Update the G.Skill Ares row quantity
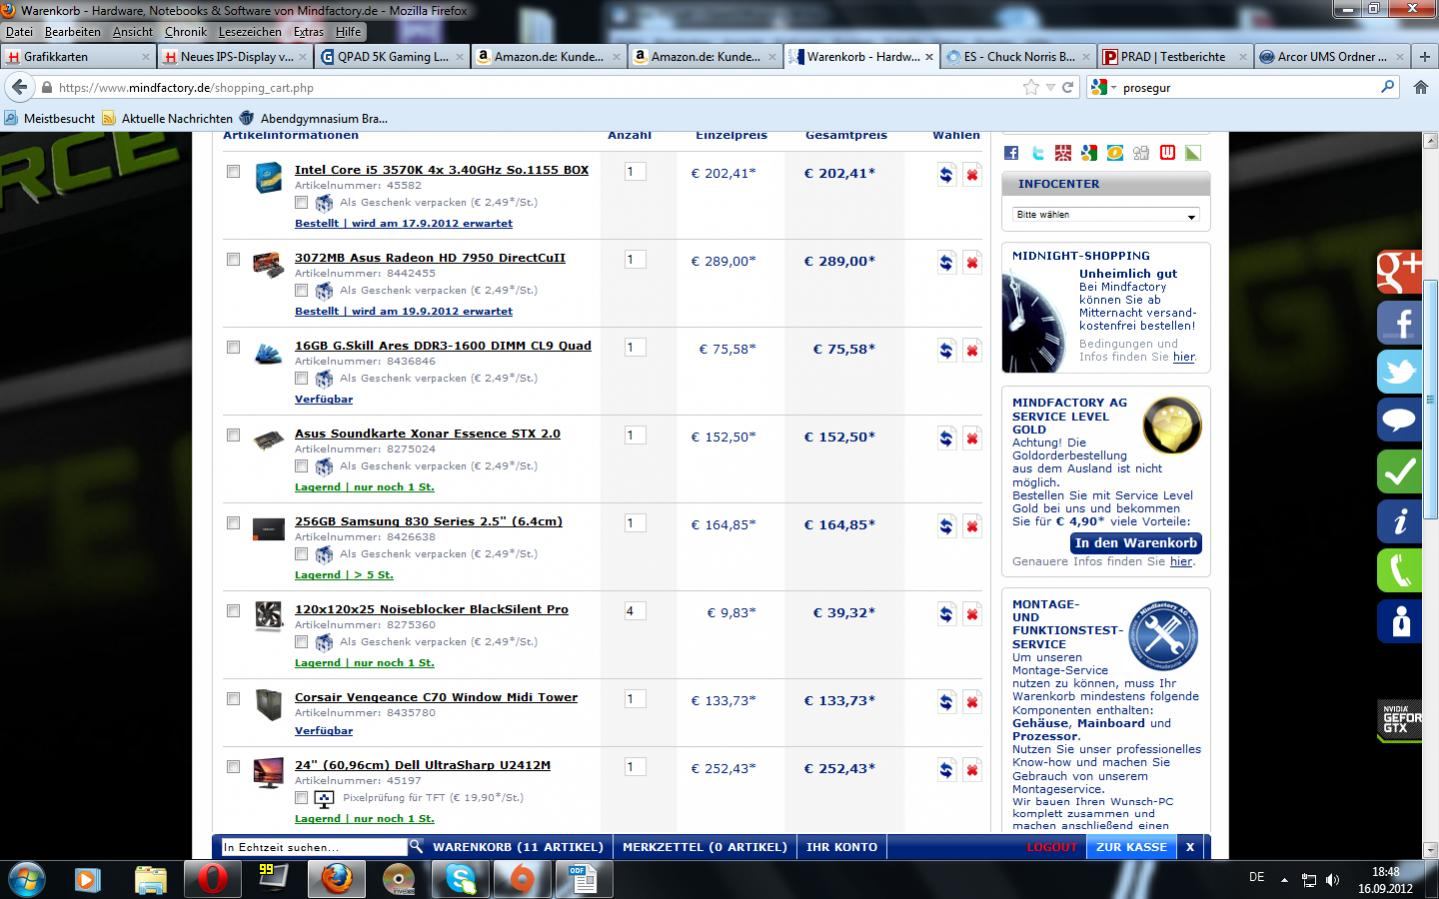This screenshot has height=899, width=1439. tap(946, 351)
